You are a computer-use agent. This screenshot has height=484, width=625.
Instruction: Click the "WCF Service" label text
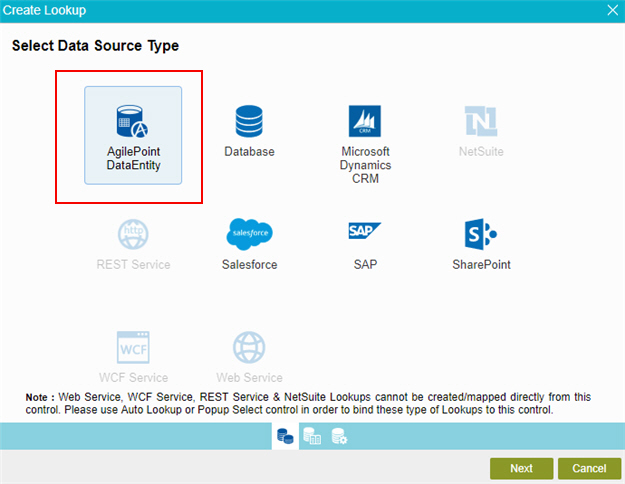tap(134, 377)
